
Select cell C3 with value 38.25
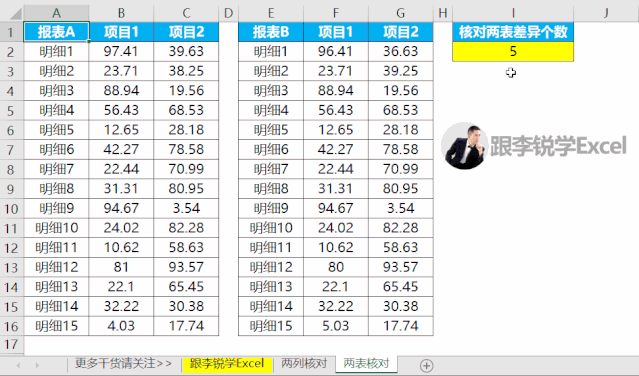click(x=186, y=71)
